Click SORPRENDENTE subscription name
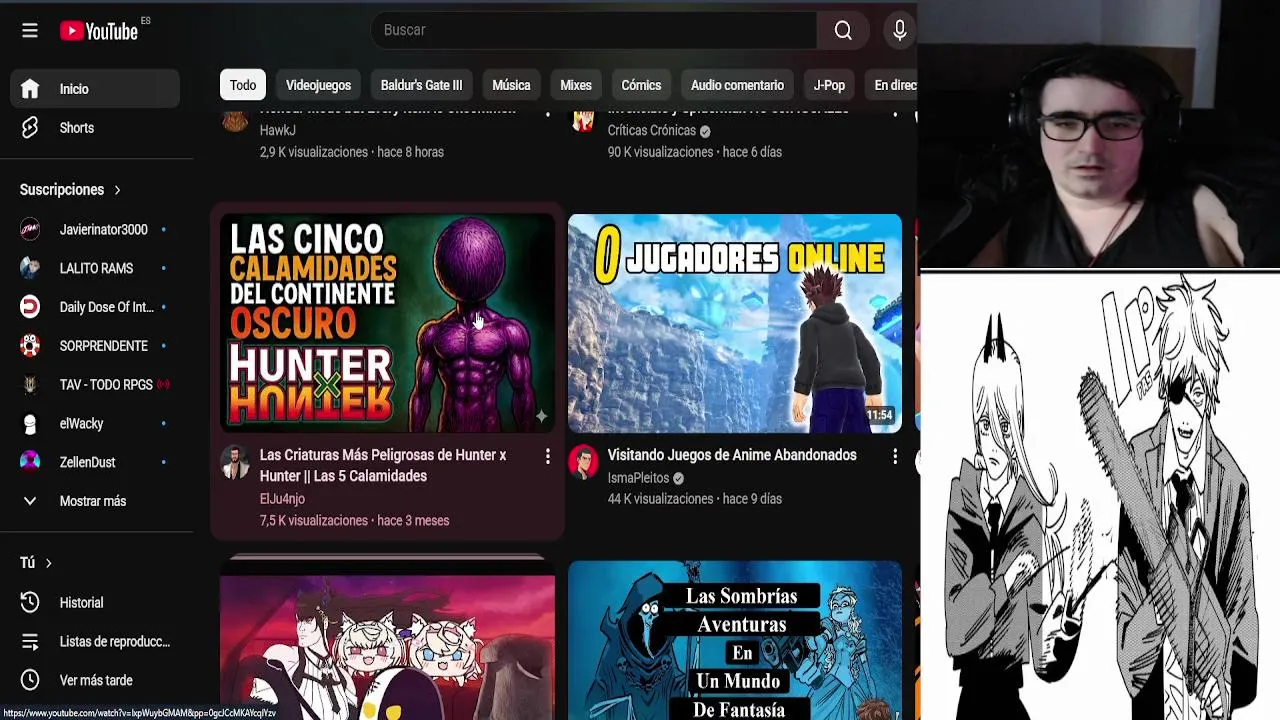 click(103, 346)
